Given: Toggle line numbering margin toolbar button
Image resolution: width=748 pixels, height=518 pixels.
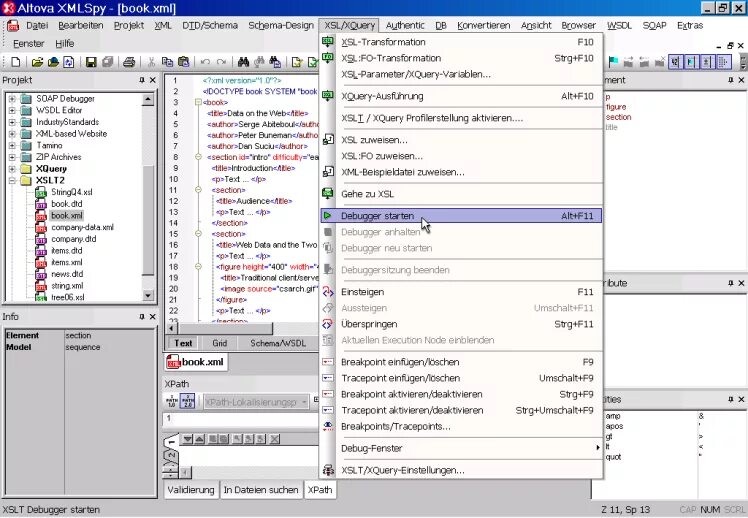Looking at the screenshot, I should coord(675,62).
